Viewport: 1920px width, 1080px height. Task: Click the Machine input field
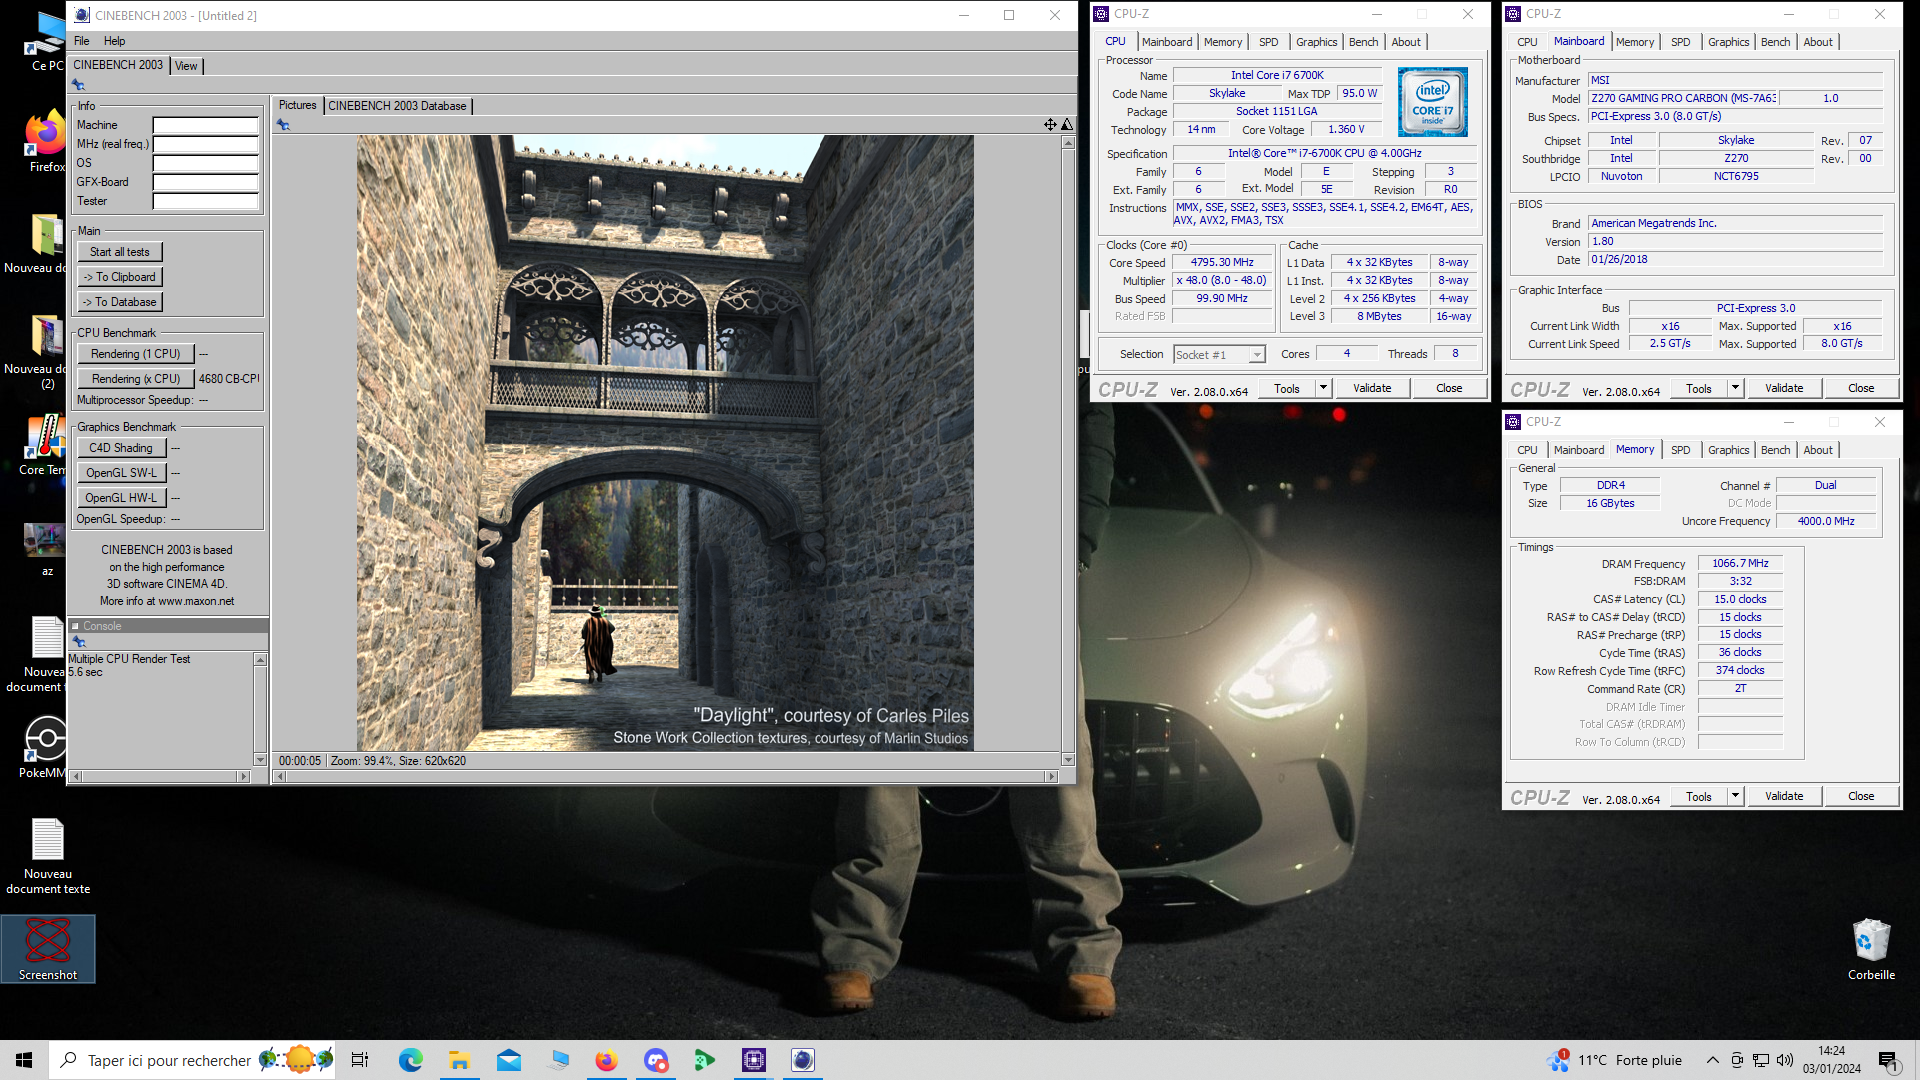205,125
